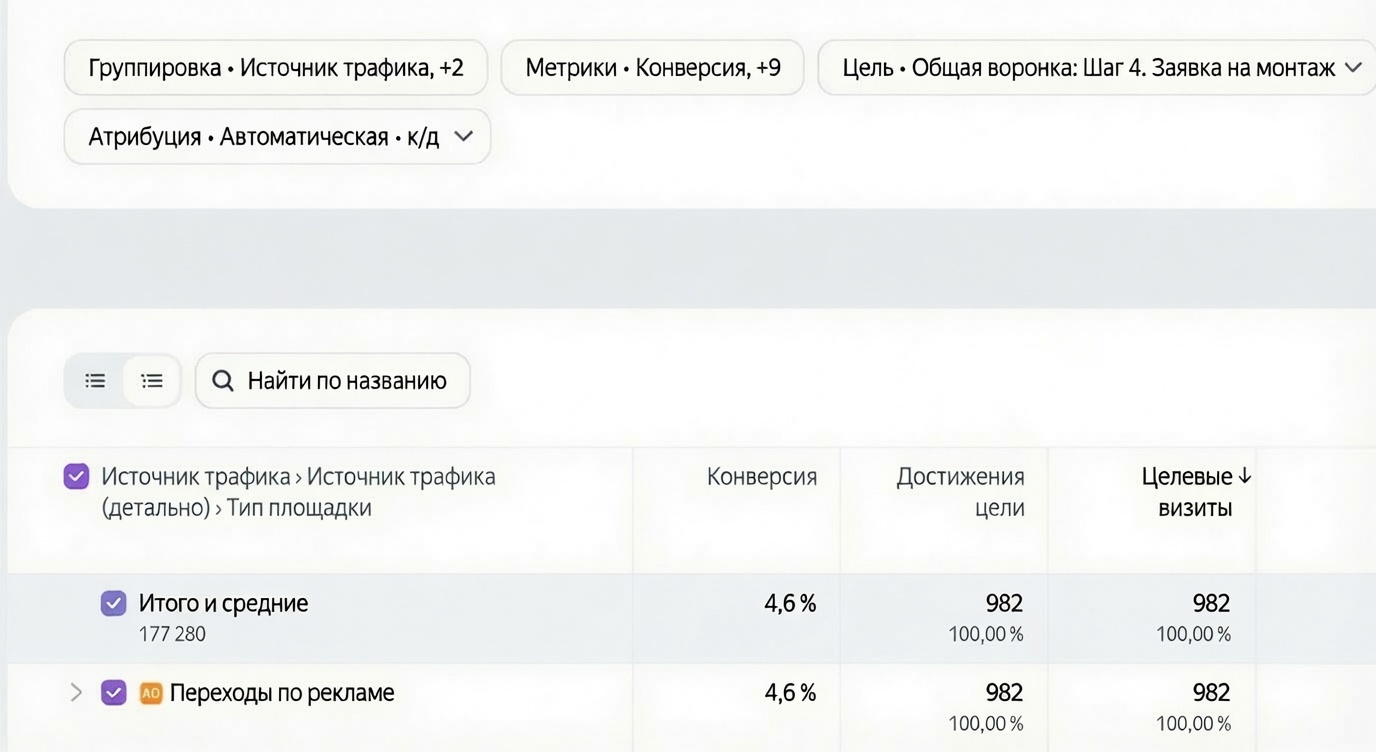
Task: Switch to the flat list view icon
Action: pos(95,381)
